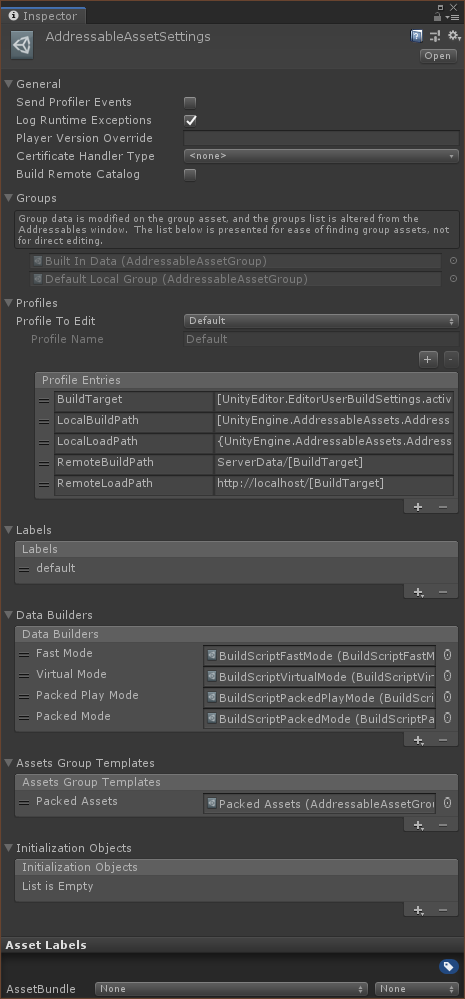Click the preset sliders icon in header
The image size is (465, 999).
435,36
